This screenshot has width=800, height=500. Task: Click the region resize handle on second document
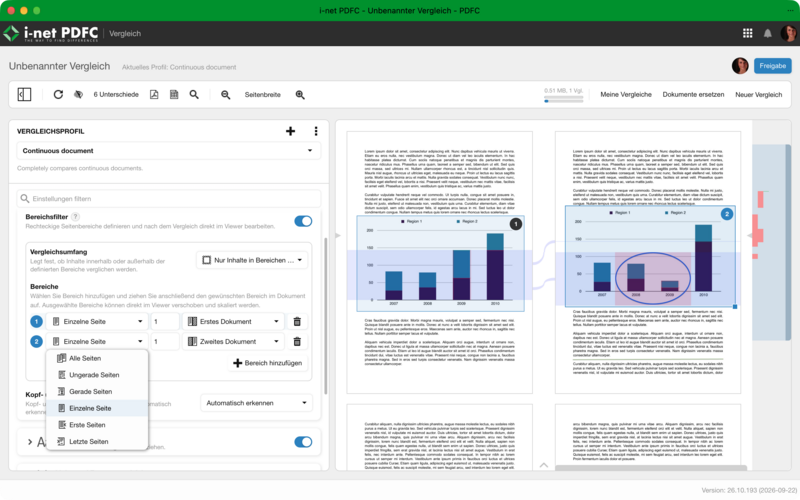click(735, 307)
